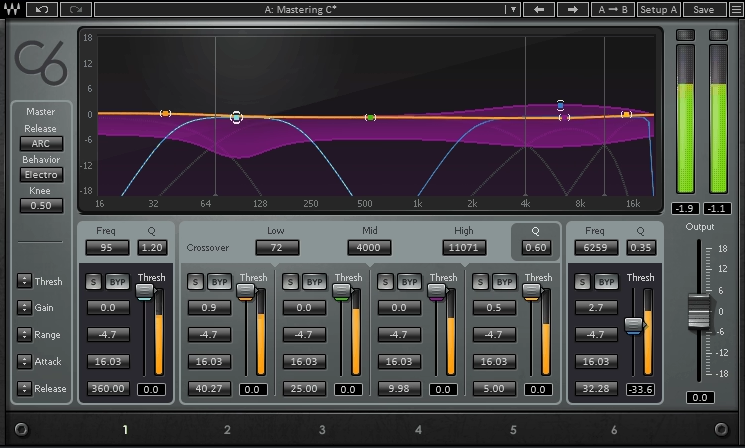Change Behavior from Electro
Viewport: 745px width, 448px height.
41,175
